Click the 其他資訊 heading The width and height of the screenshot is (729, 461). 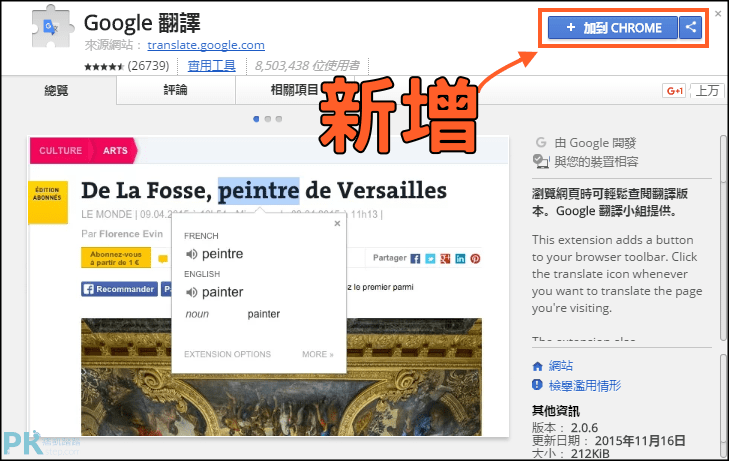point(556,411)
